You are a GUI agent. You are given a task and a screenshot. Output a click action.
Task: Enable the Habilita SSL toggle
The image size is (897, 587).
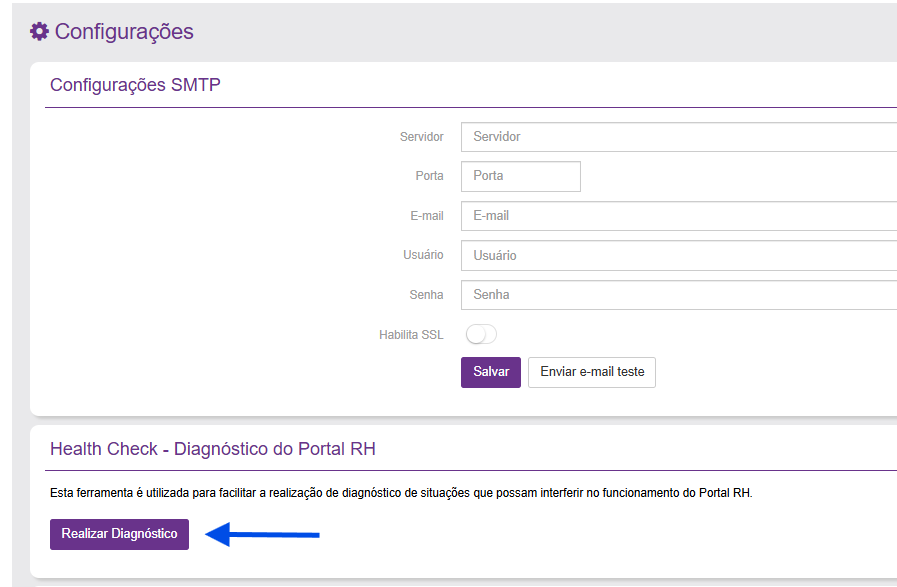tap(481, 335)
